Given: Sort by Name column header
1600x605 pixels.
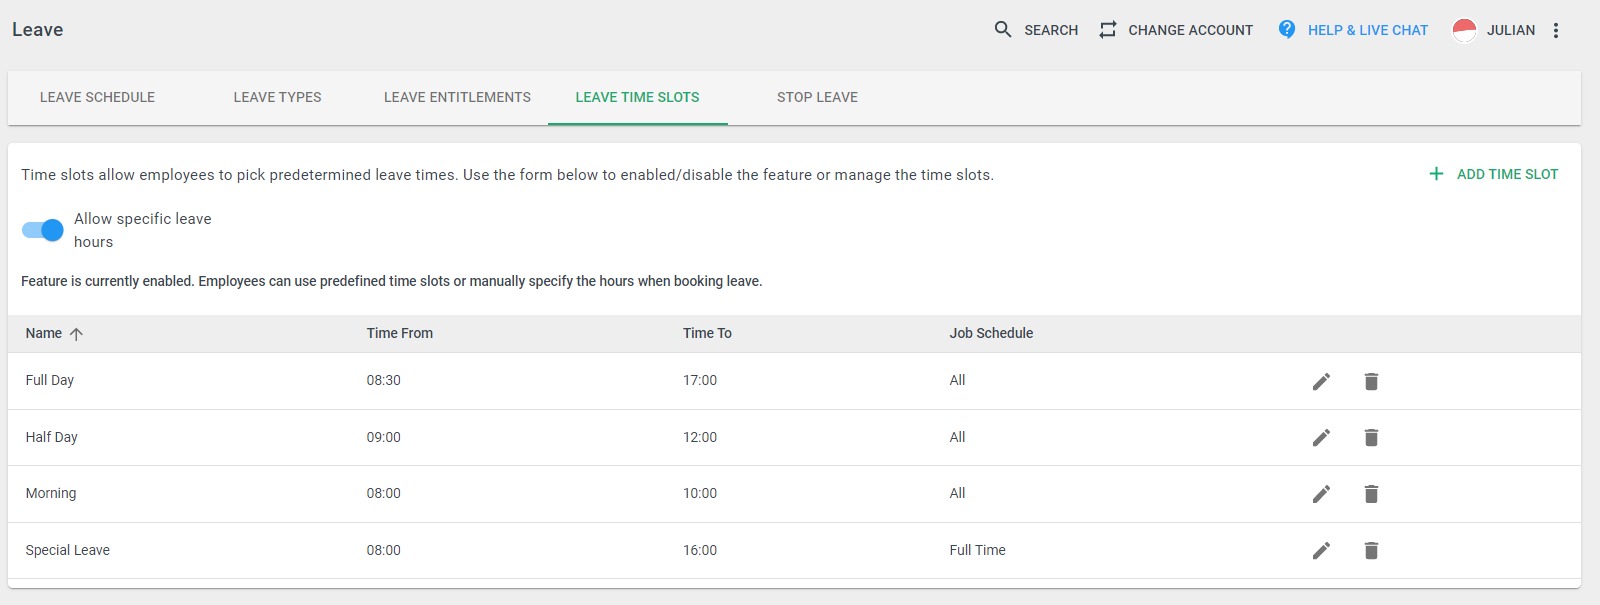Looking at the screenshot, I should click(x=44, y=333).
